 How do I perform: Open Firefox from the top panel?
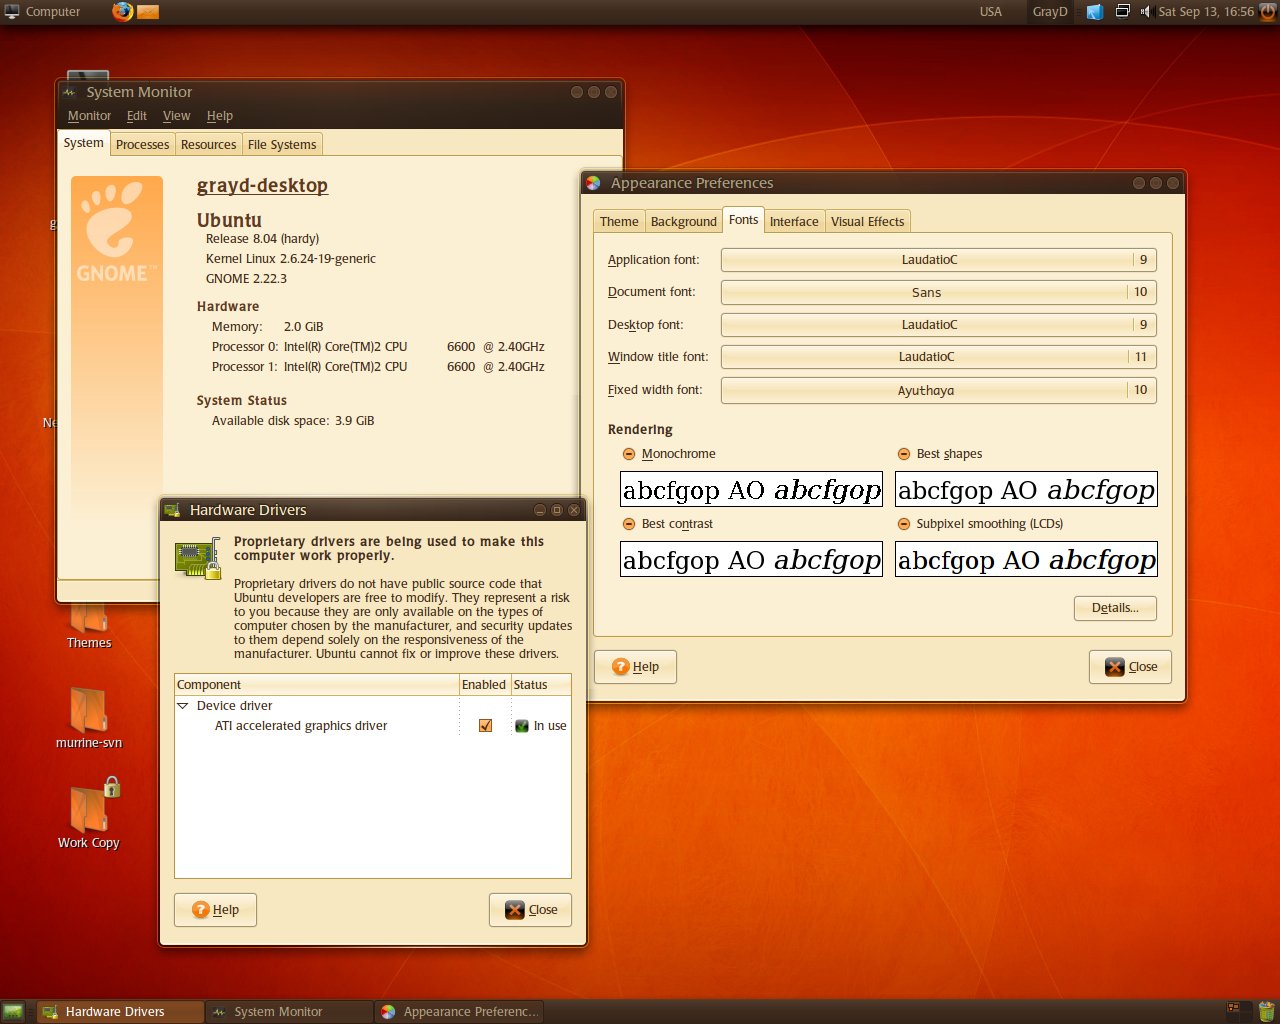[x=122, y=12]
